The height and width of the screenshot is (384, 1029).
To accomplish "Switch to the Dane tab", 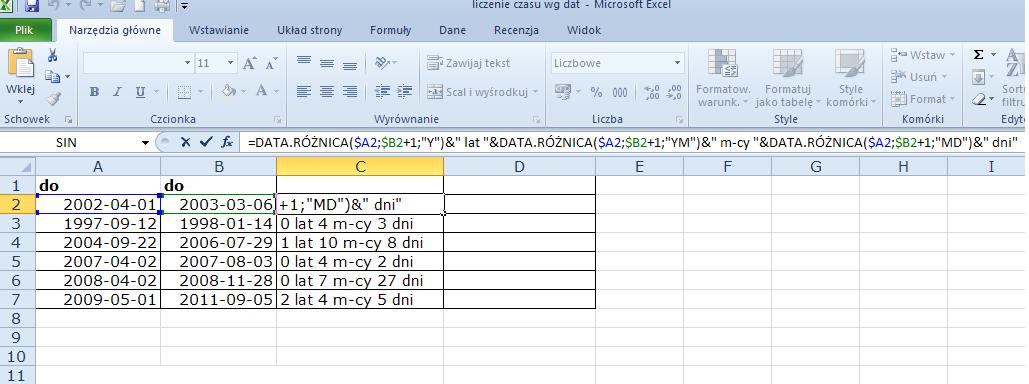I will point(452,30).
